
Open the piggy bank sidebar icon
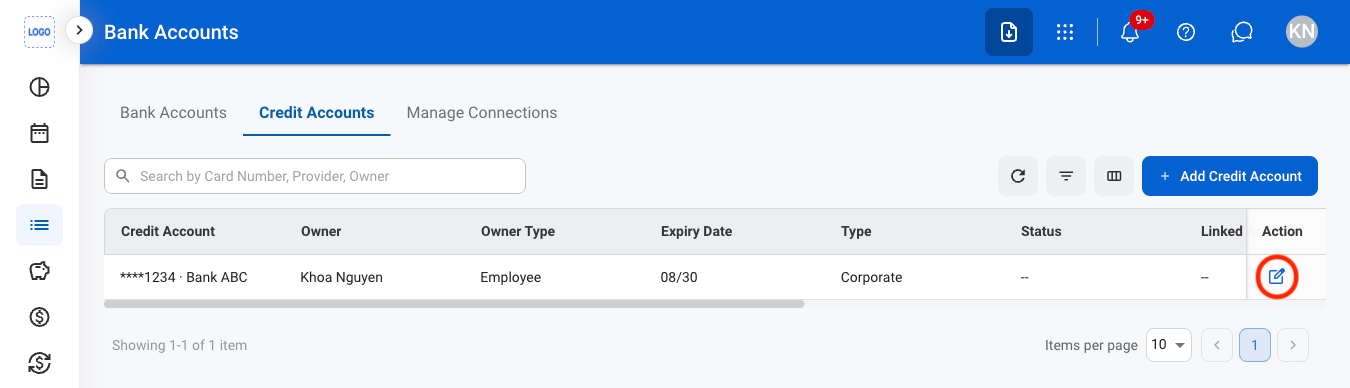coord(39,271)
